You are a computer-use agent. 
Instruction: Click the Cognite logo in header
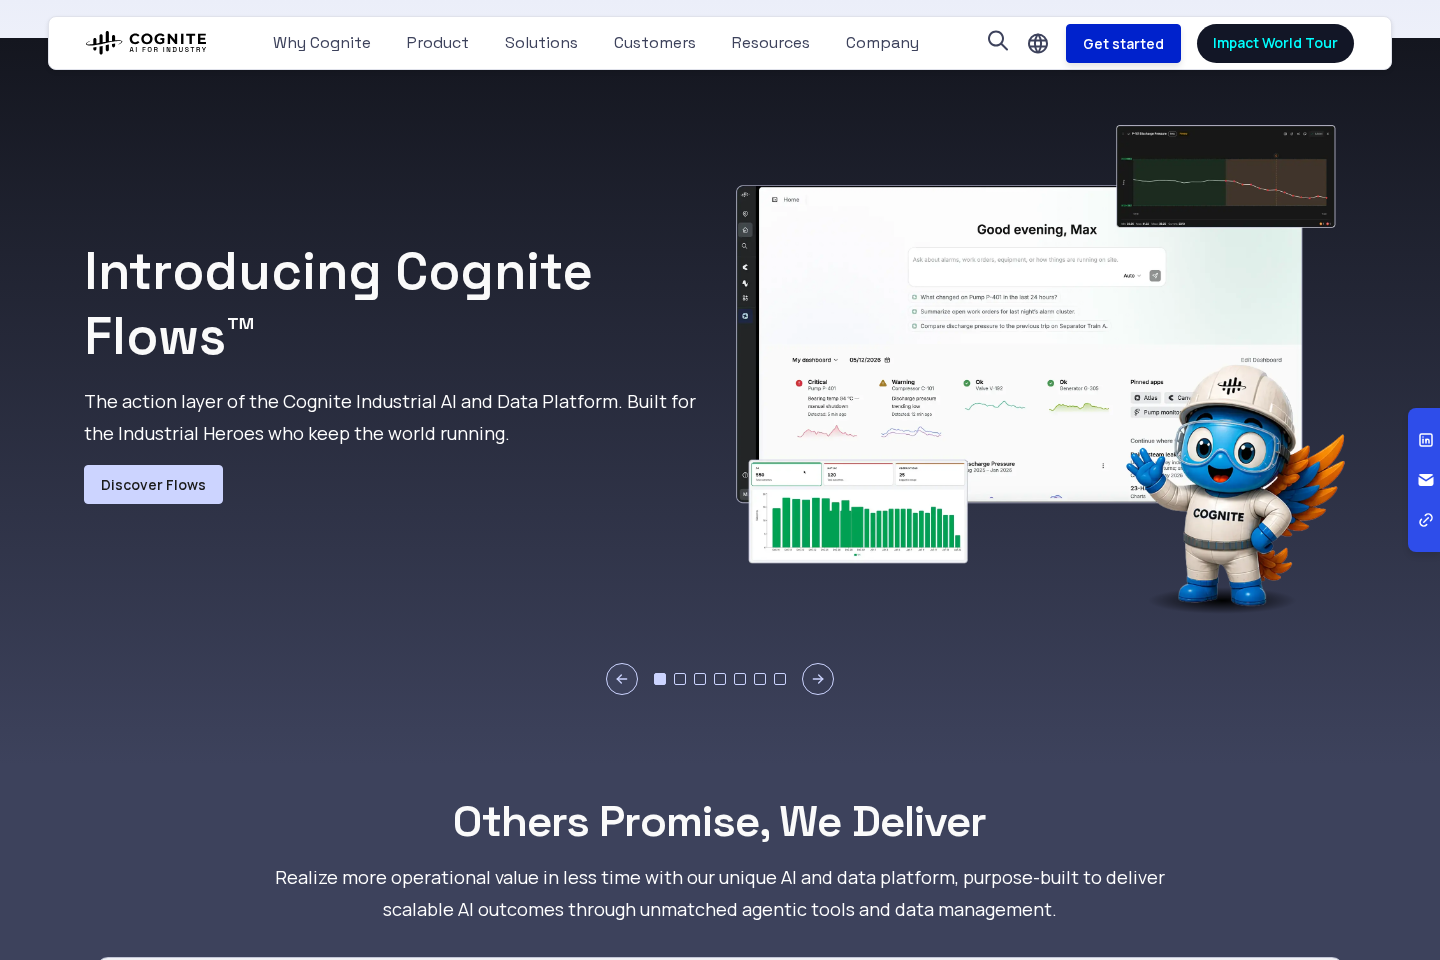coord(146,42)
